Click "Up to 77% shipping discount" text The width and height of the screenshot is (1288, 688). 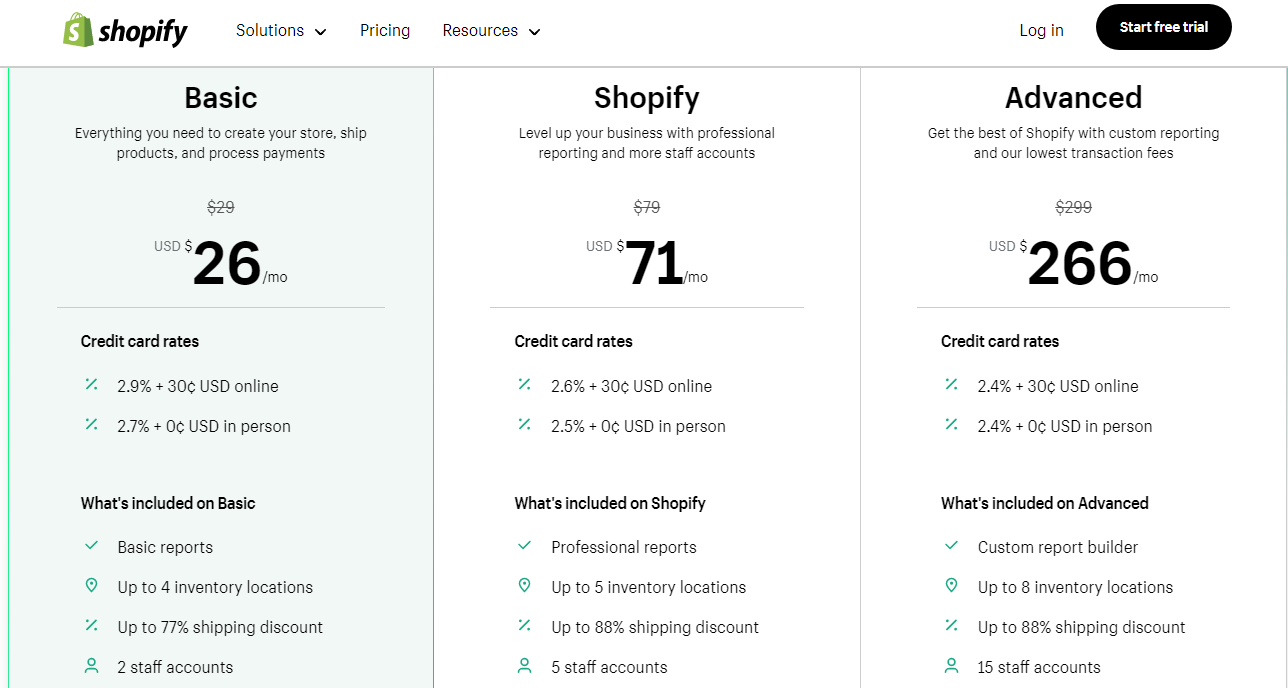coord(220,627)
